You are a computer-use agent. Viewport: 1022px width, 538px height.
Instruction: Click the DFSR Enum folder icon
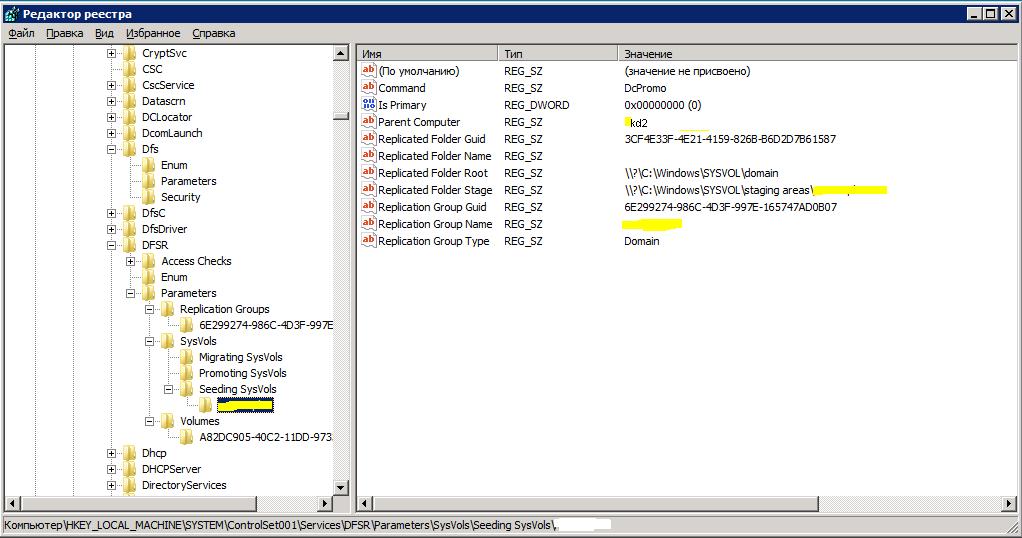point(149,277)
